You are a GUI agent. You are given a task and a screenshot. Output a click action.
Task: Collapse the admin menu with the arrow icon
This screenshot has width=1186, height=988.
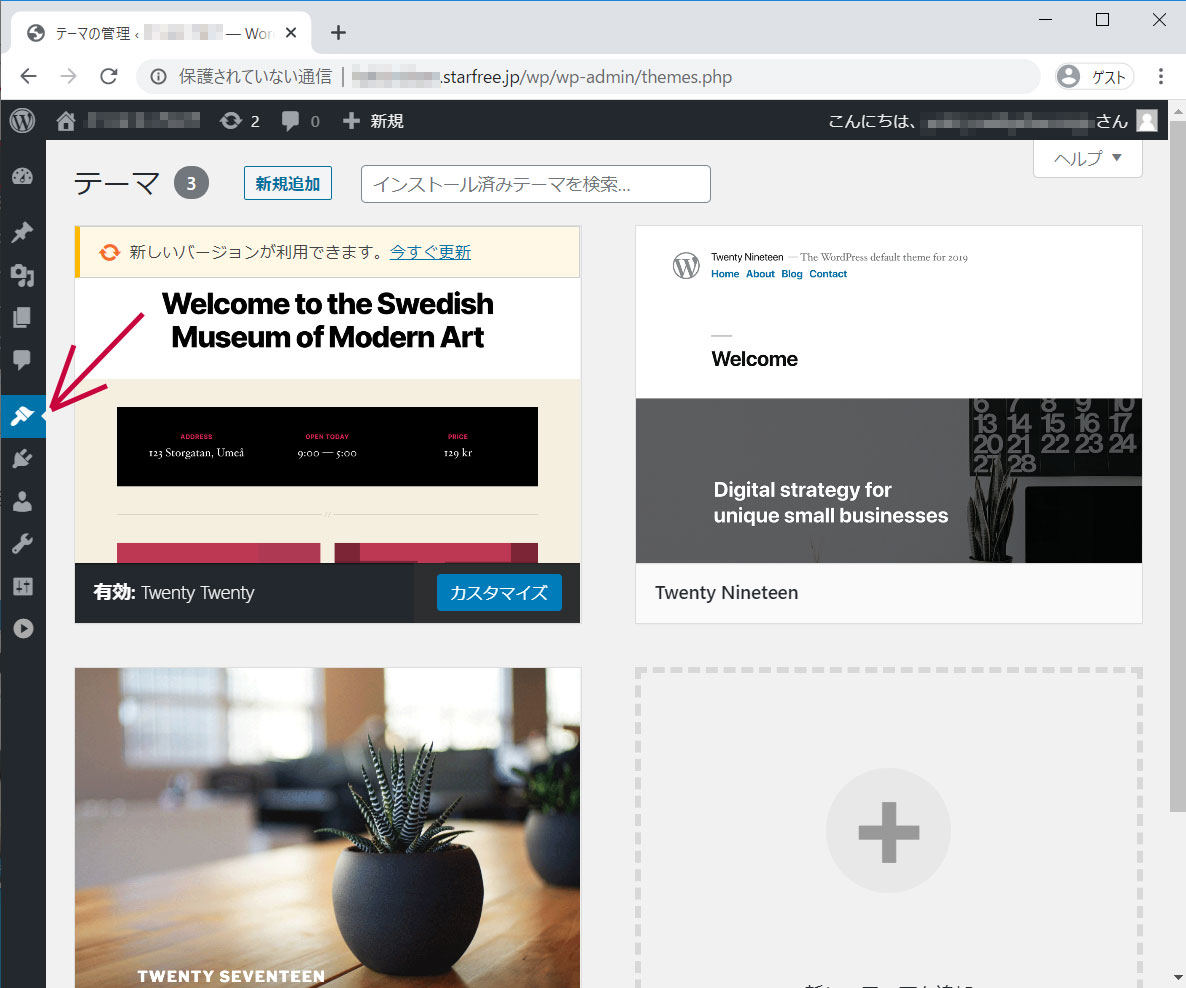click(x=23, y=629)
